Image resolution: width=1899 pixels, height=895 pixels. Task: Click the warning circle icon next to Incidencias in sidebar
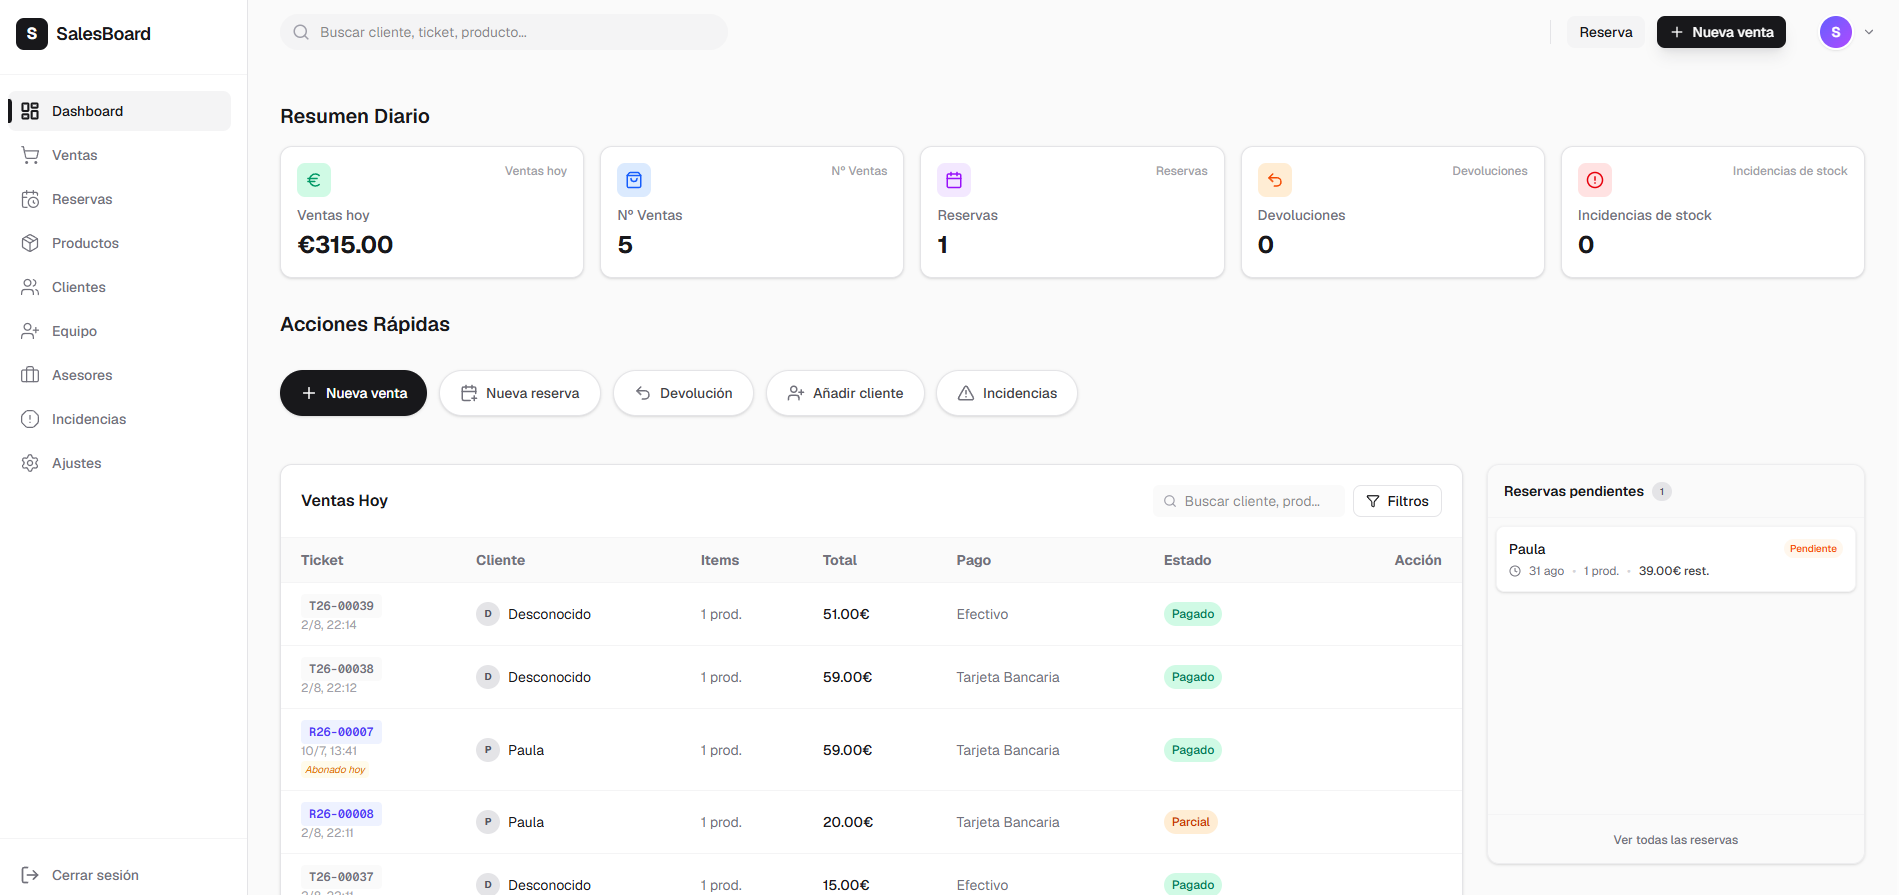tap(30, 419)
